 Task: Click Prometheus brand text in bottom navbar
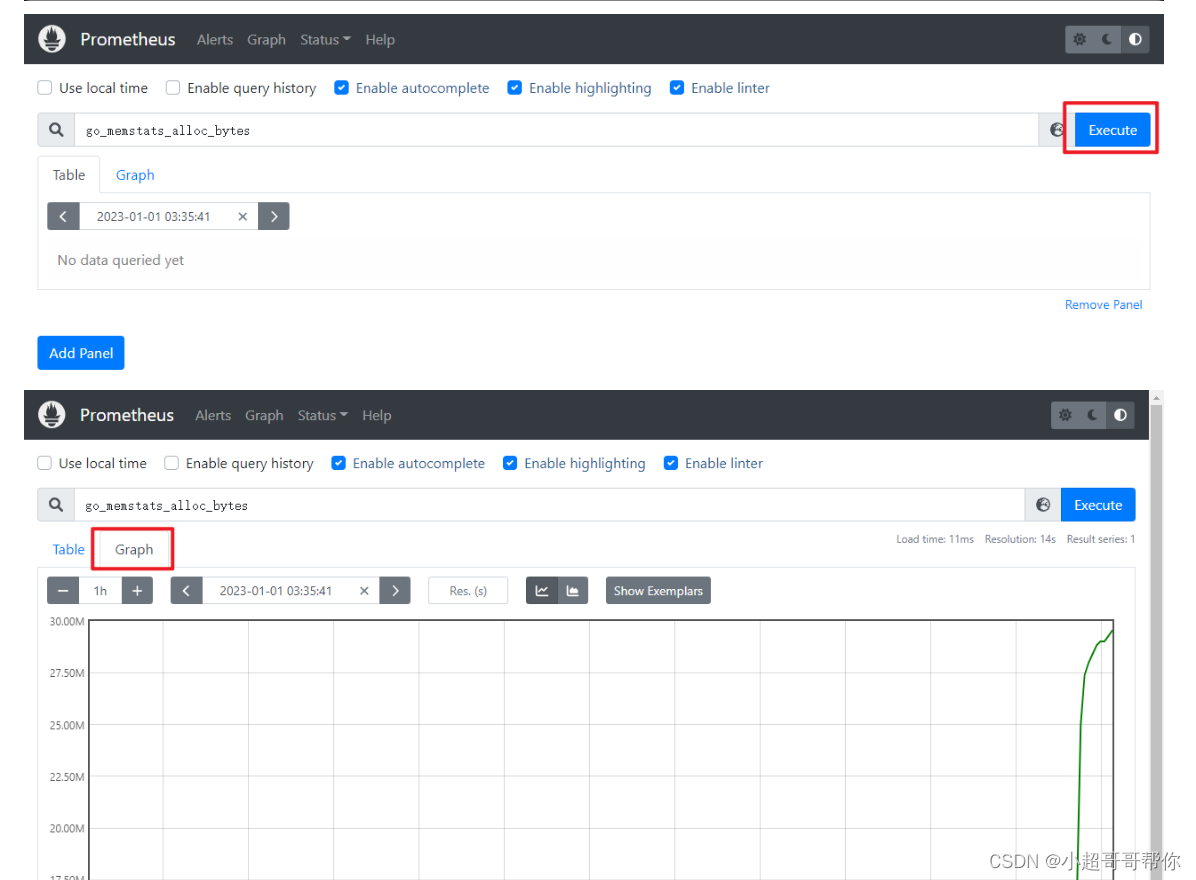[127, 415]
